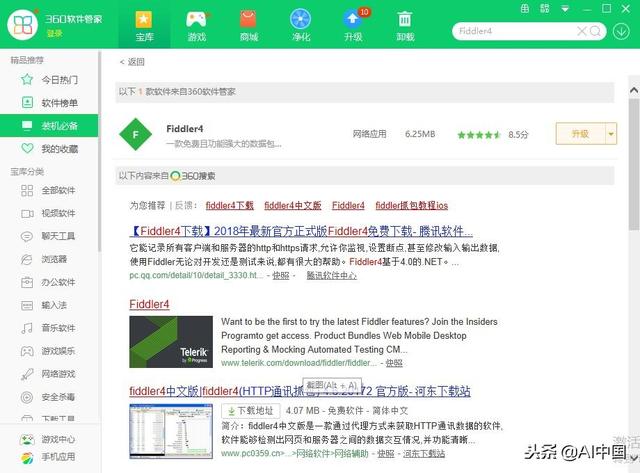Select 安全杀毒 category
Image resolution: width=640 pixels, height=473 pixels.
pos(49,397)
